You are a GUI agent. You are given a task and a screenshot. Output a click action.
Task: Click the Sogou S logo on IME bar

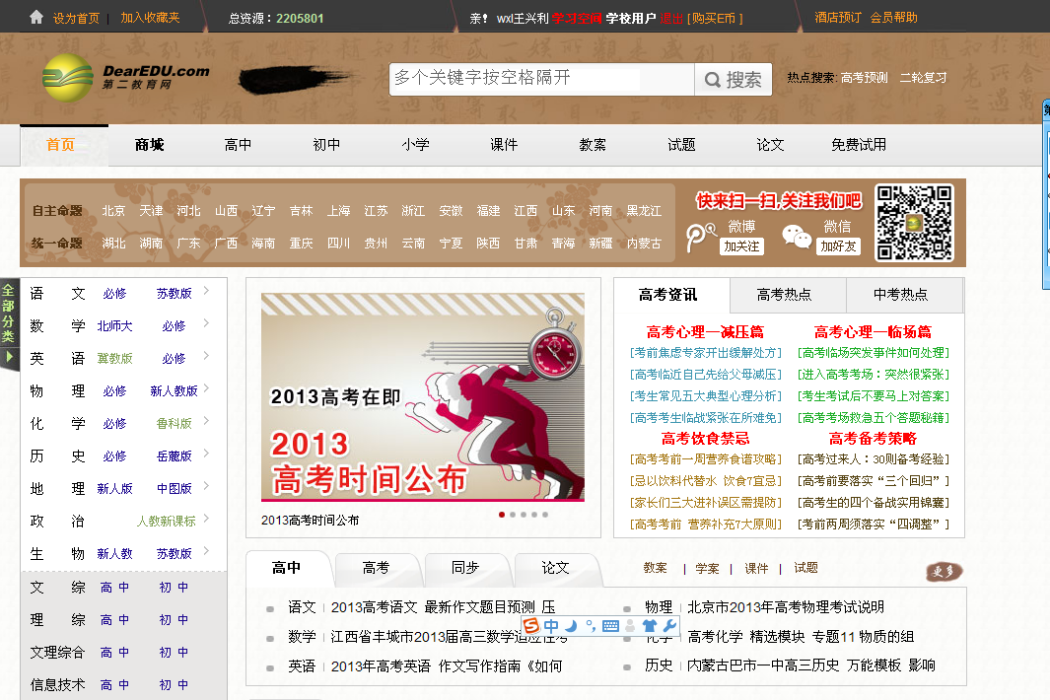[531, 626]
